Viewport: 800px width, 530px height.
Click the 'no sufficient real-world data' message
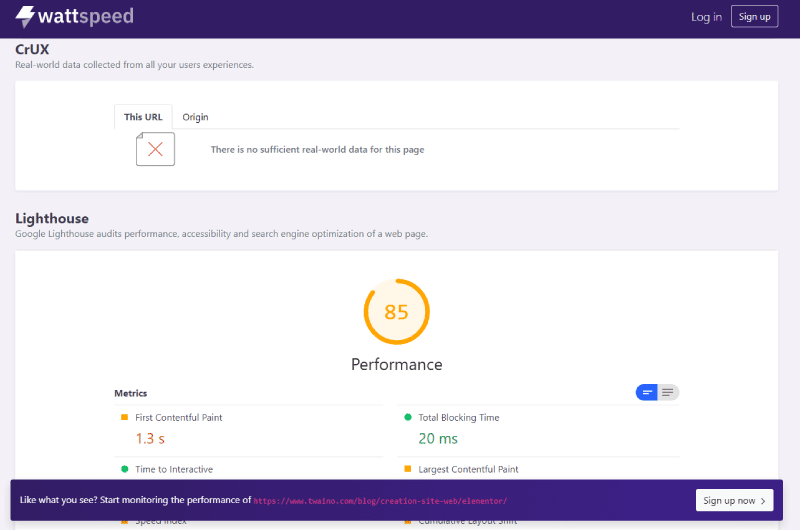[317, 149]
